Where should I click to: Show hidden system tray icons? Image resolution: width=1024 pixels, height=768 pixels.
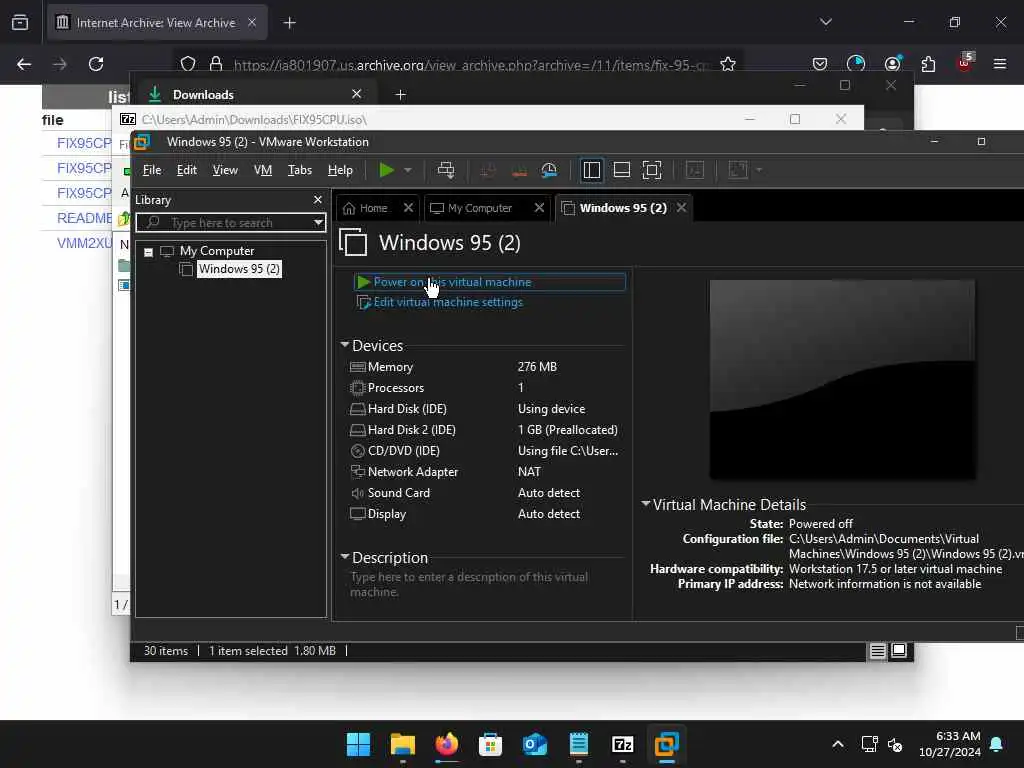[838, 744]
